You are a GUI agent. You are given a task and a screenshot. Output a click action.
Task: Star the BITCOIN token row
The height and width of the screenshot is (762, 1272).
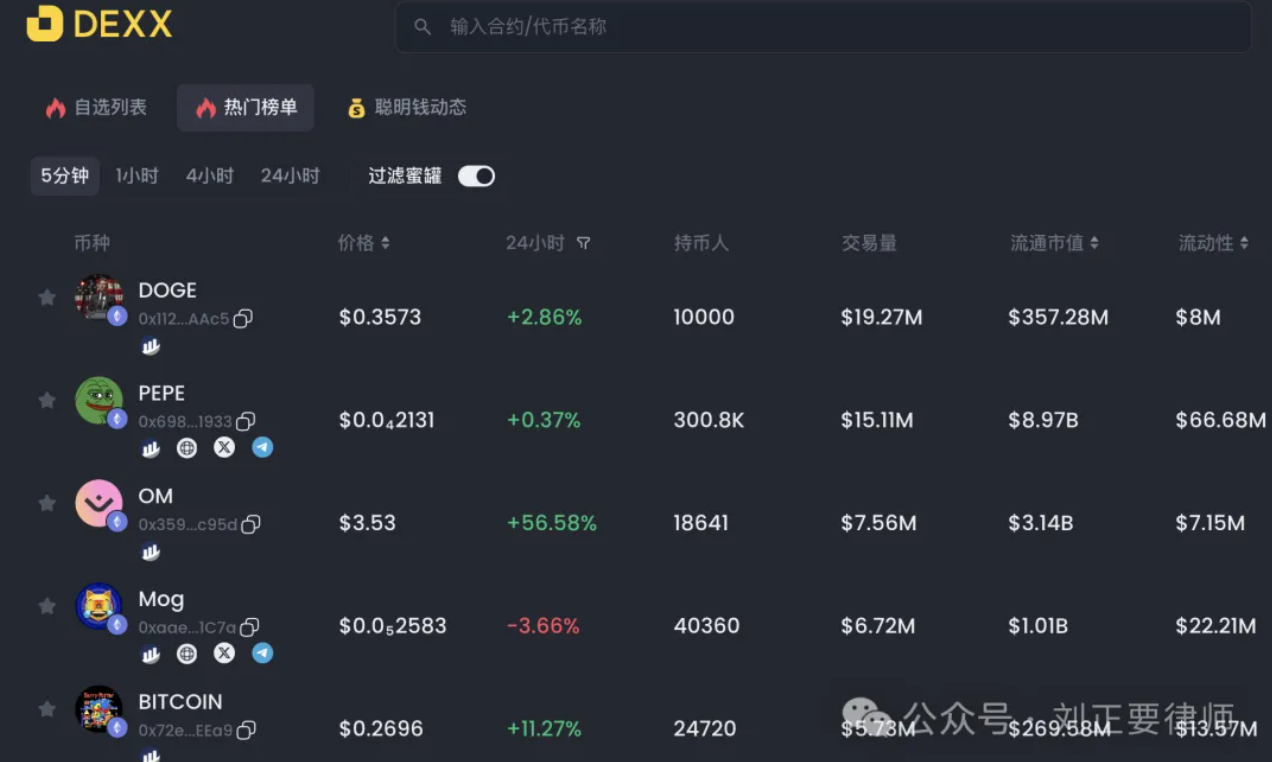(x=46, y=708)
